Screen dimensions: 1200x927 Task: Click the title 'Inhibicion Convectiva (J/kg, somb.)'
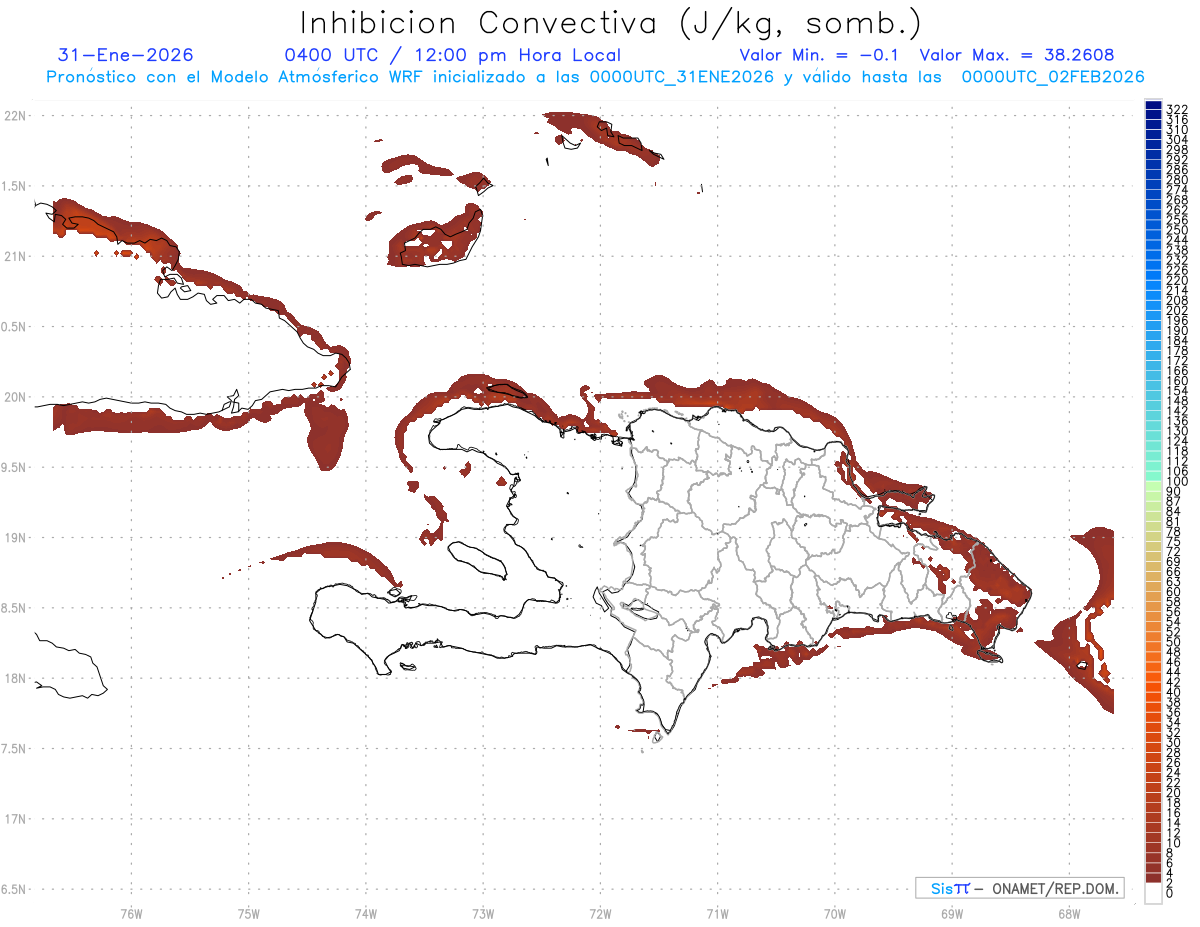[x=611, y=23]
